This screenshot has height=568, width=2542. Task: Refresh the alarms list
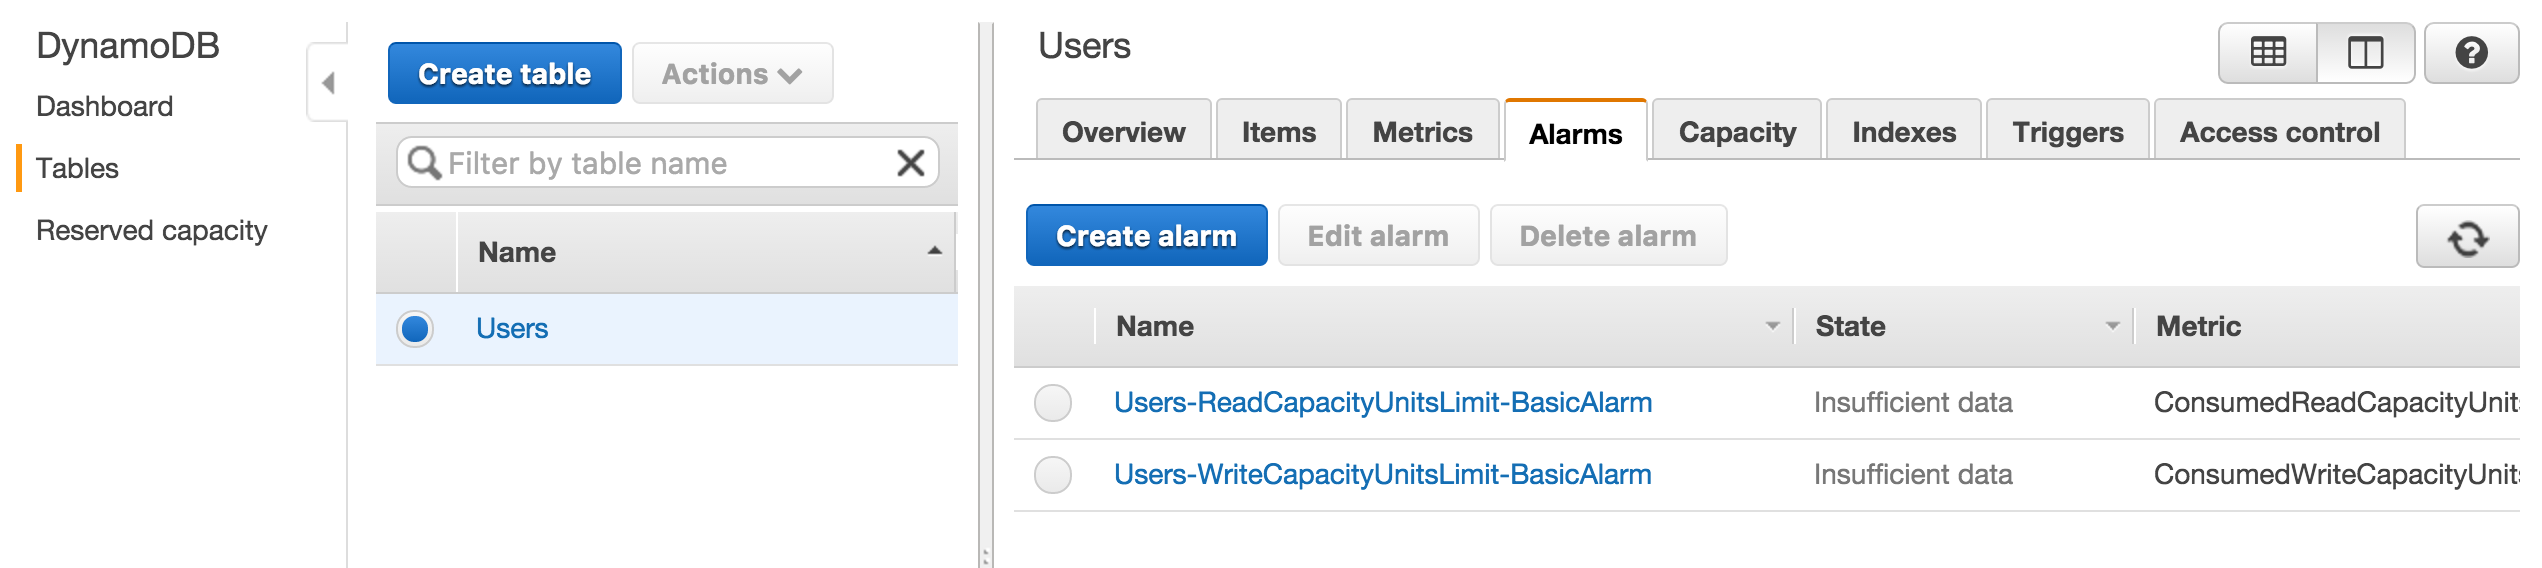(x=2467, y=237)
